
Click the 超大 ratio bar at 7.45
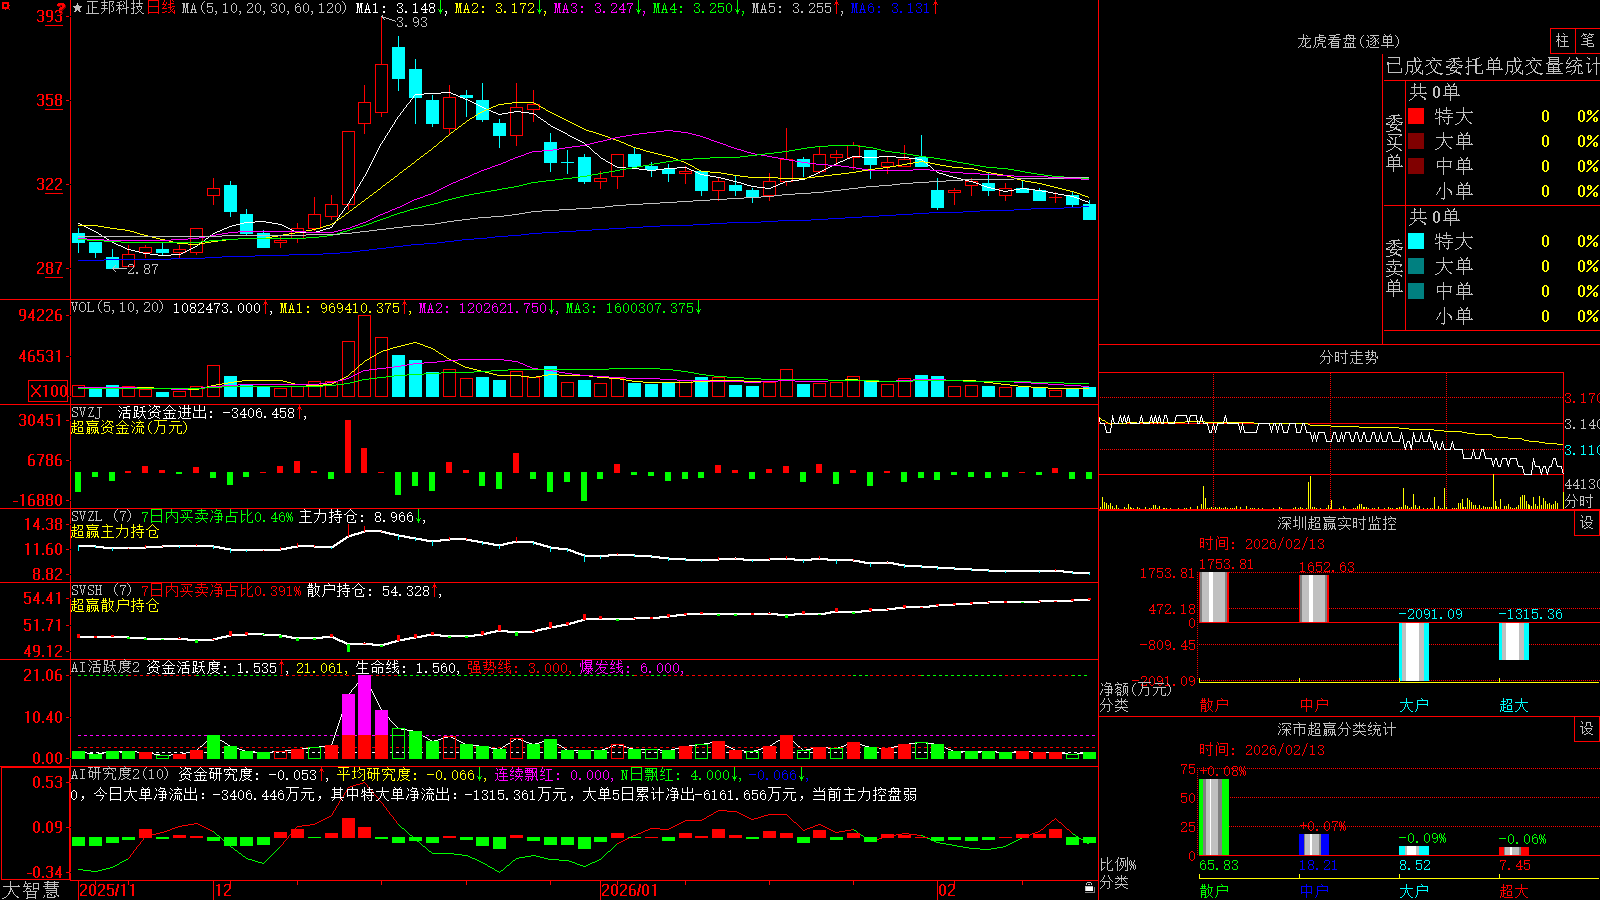coord(1513,851)
